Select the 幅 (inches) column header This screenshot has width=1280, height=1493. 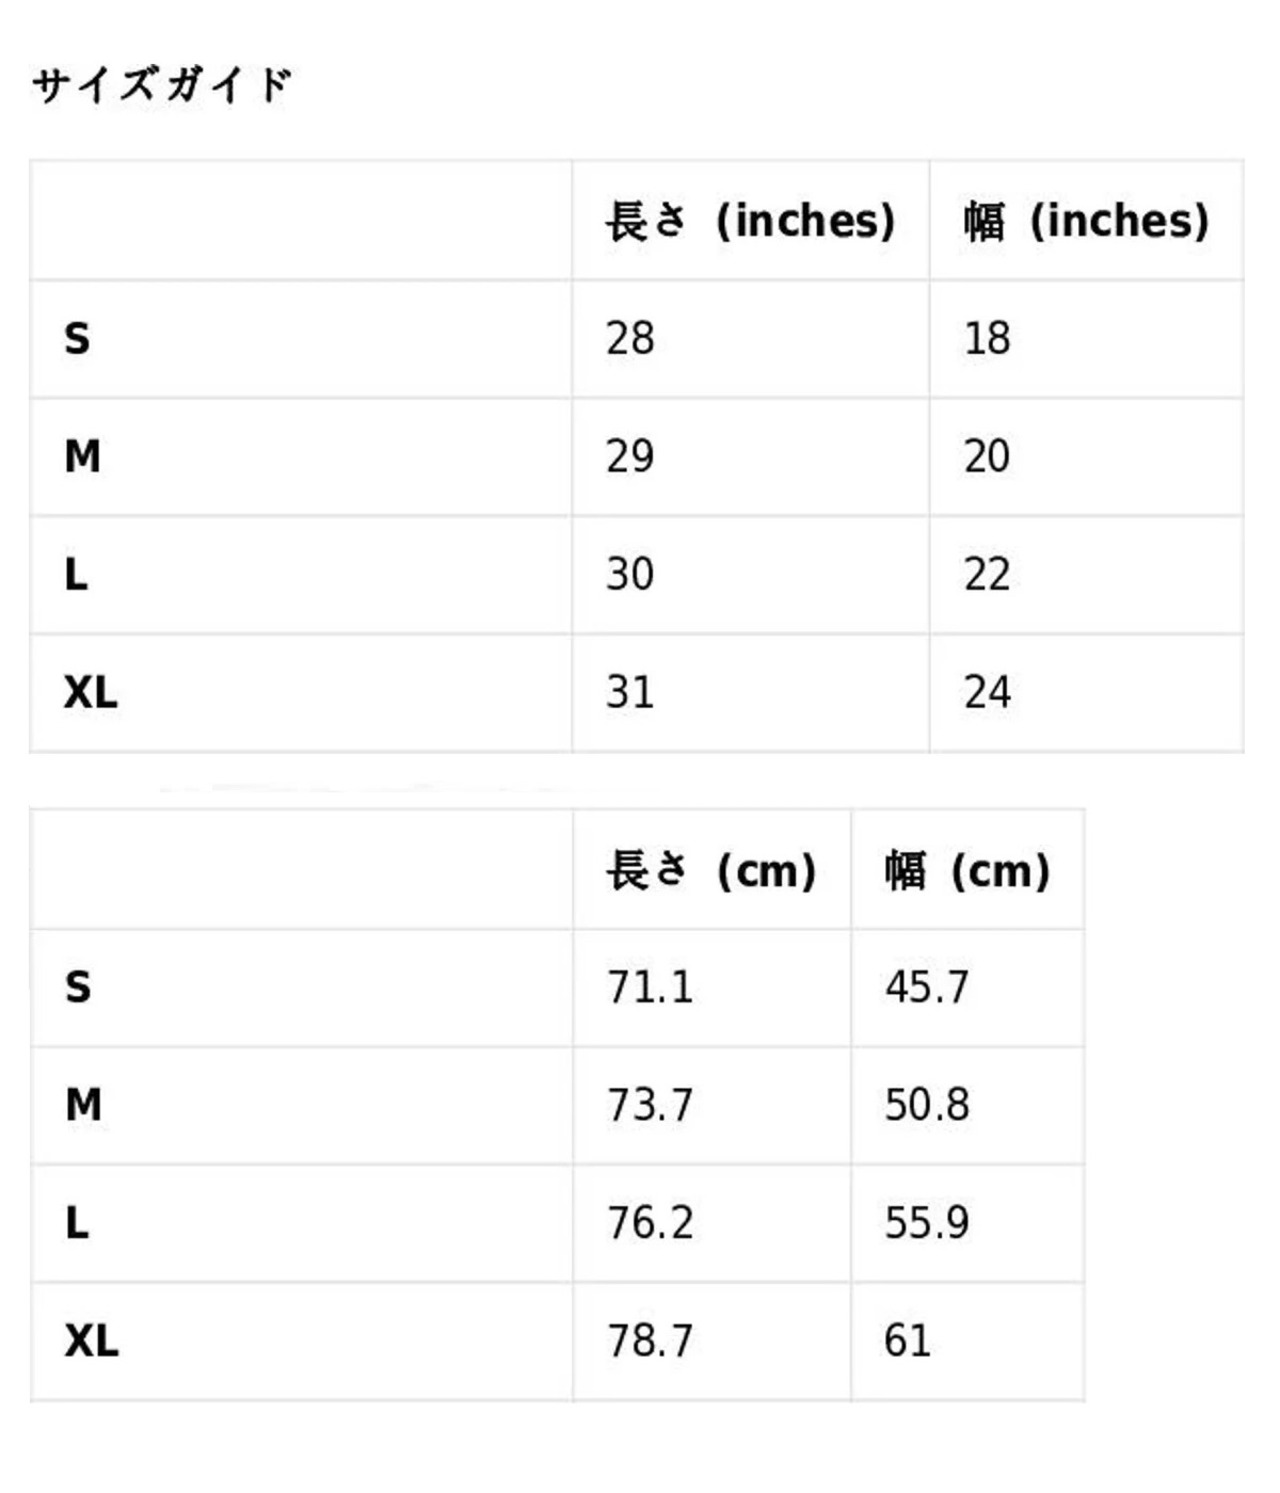[x=1086, y=221]
